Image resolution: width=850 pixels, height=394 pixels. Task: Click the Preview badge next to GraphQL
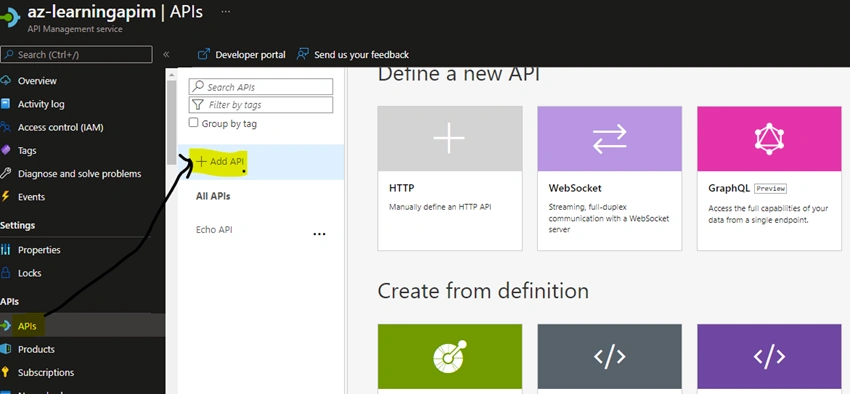[x=770, y=189]
